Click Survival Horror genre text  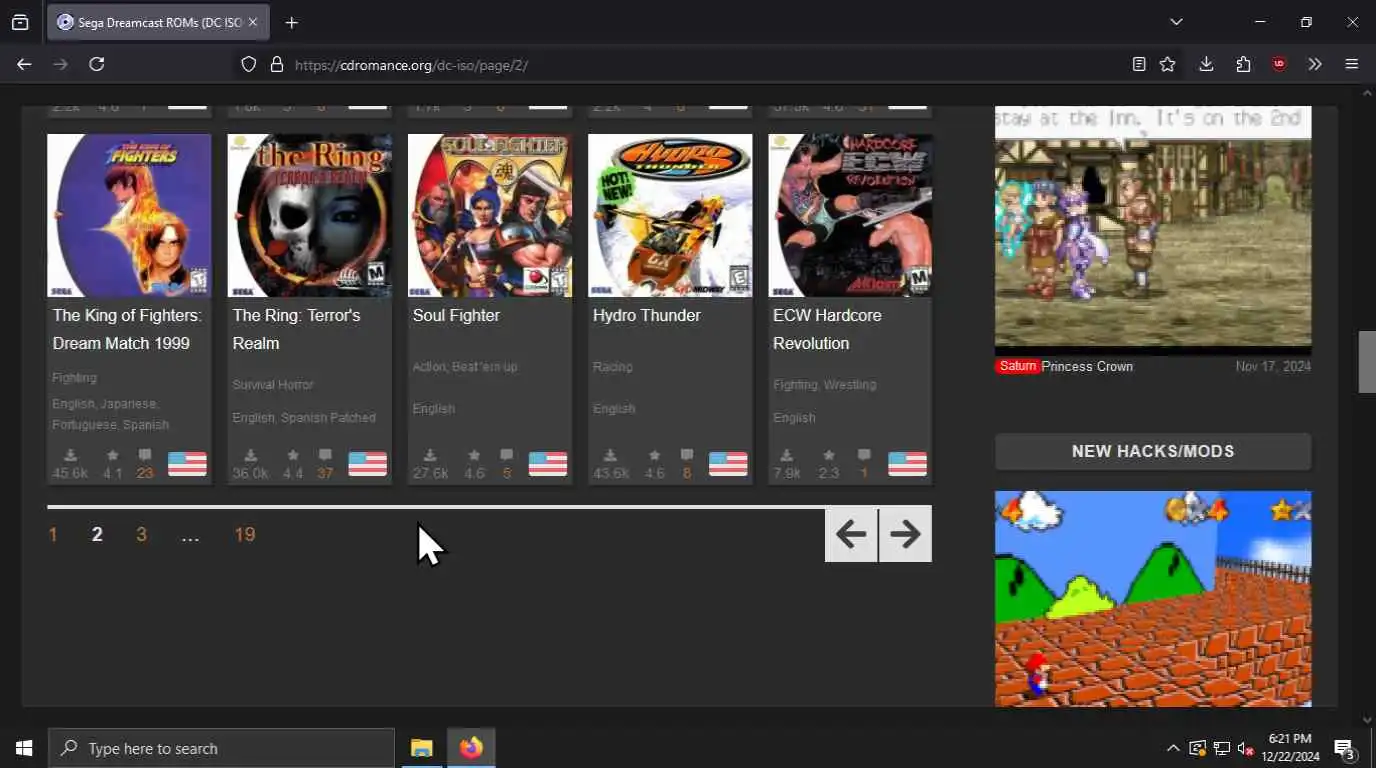tap(273, 385)
